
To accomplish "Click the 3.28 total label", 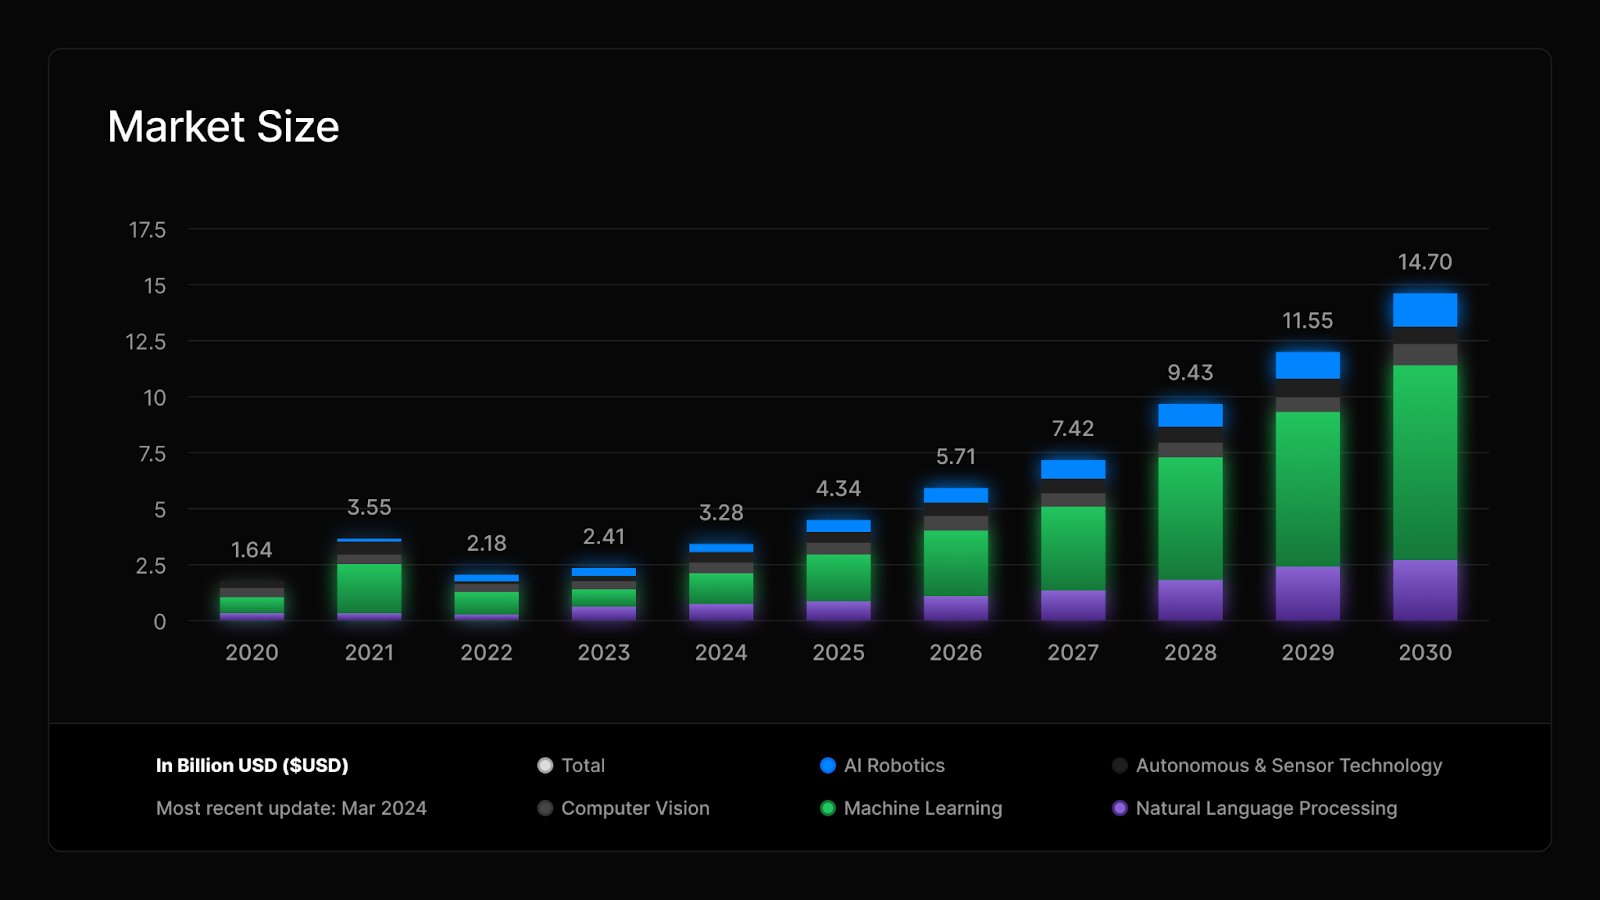I will coord(721,513).
